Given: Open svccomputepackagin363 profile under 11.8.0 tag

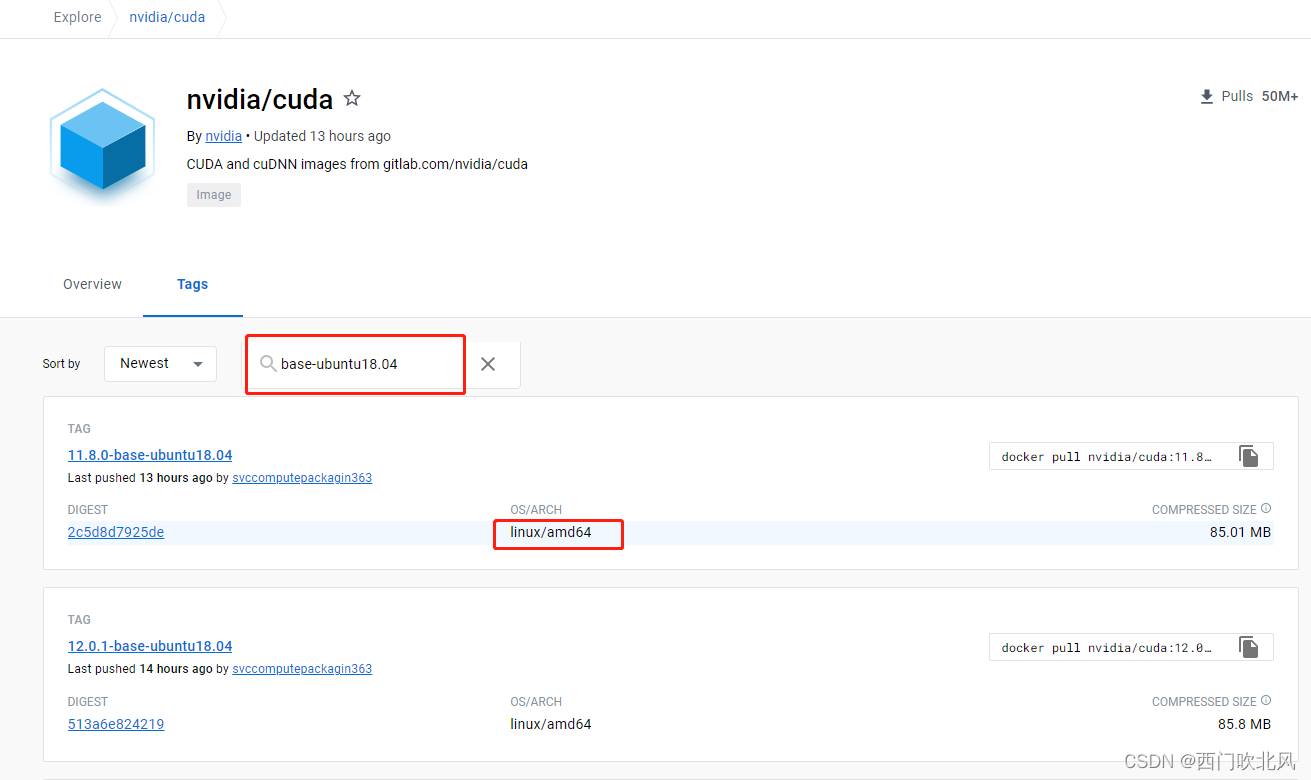Looking at the screenshot, I should 302,478.
